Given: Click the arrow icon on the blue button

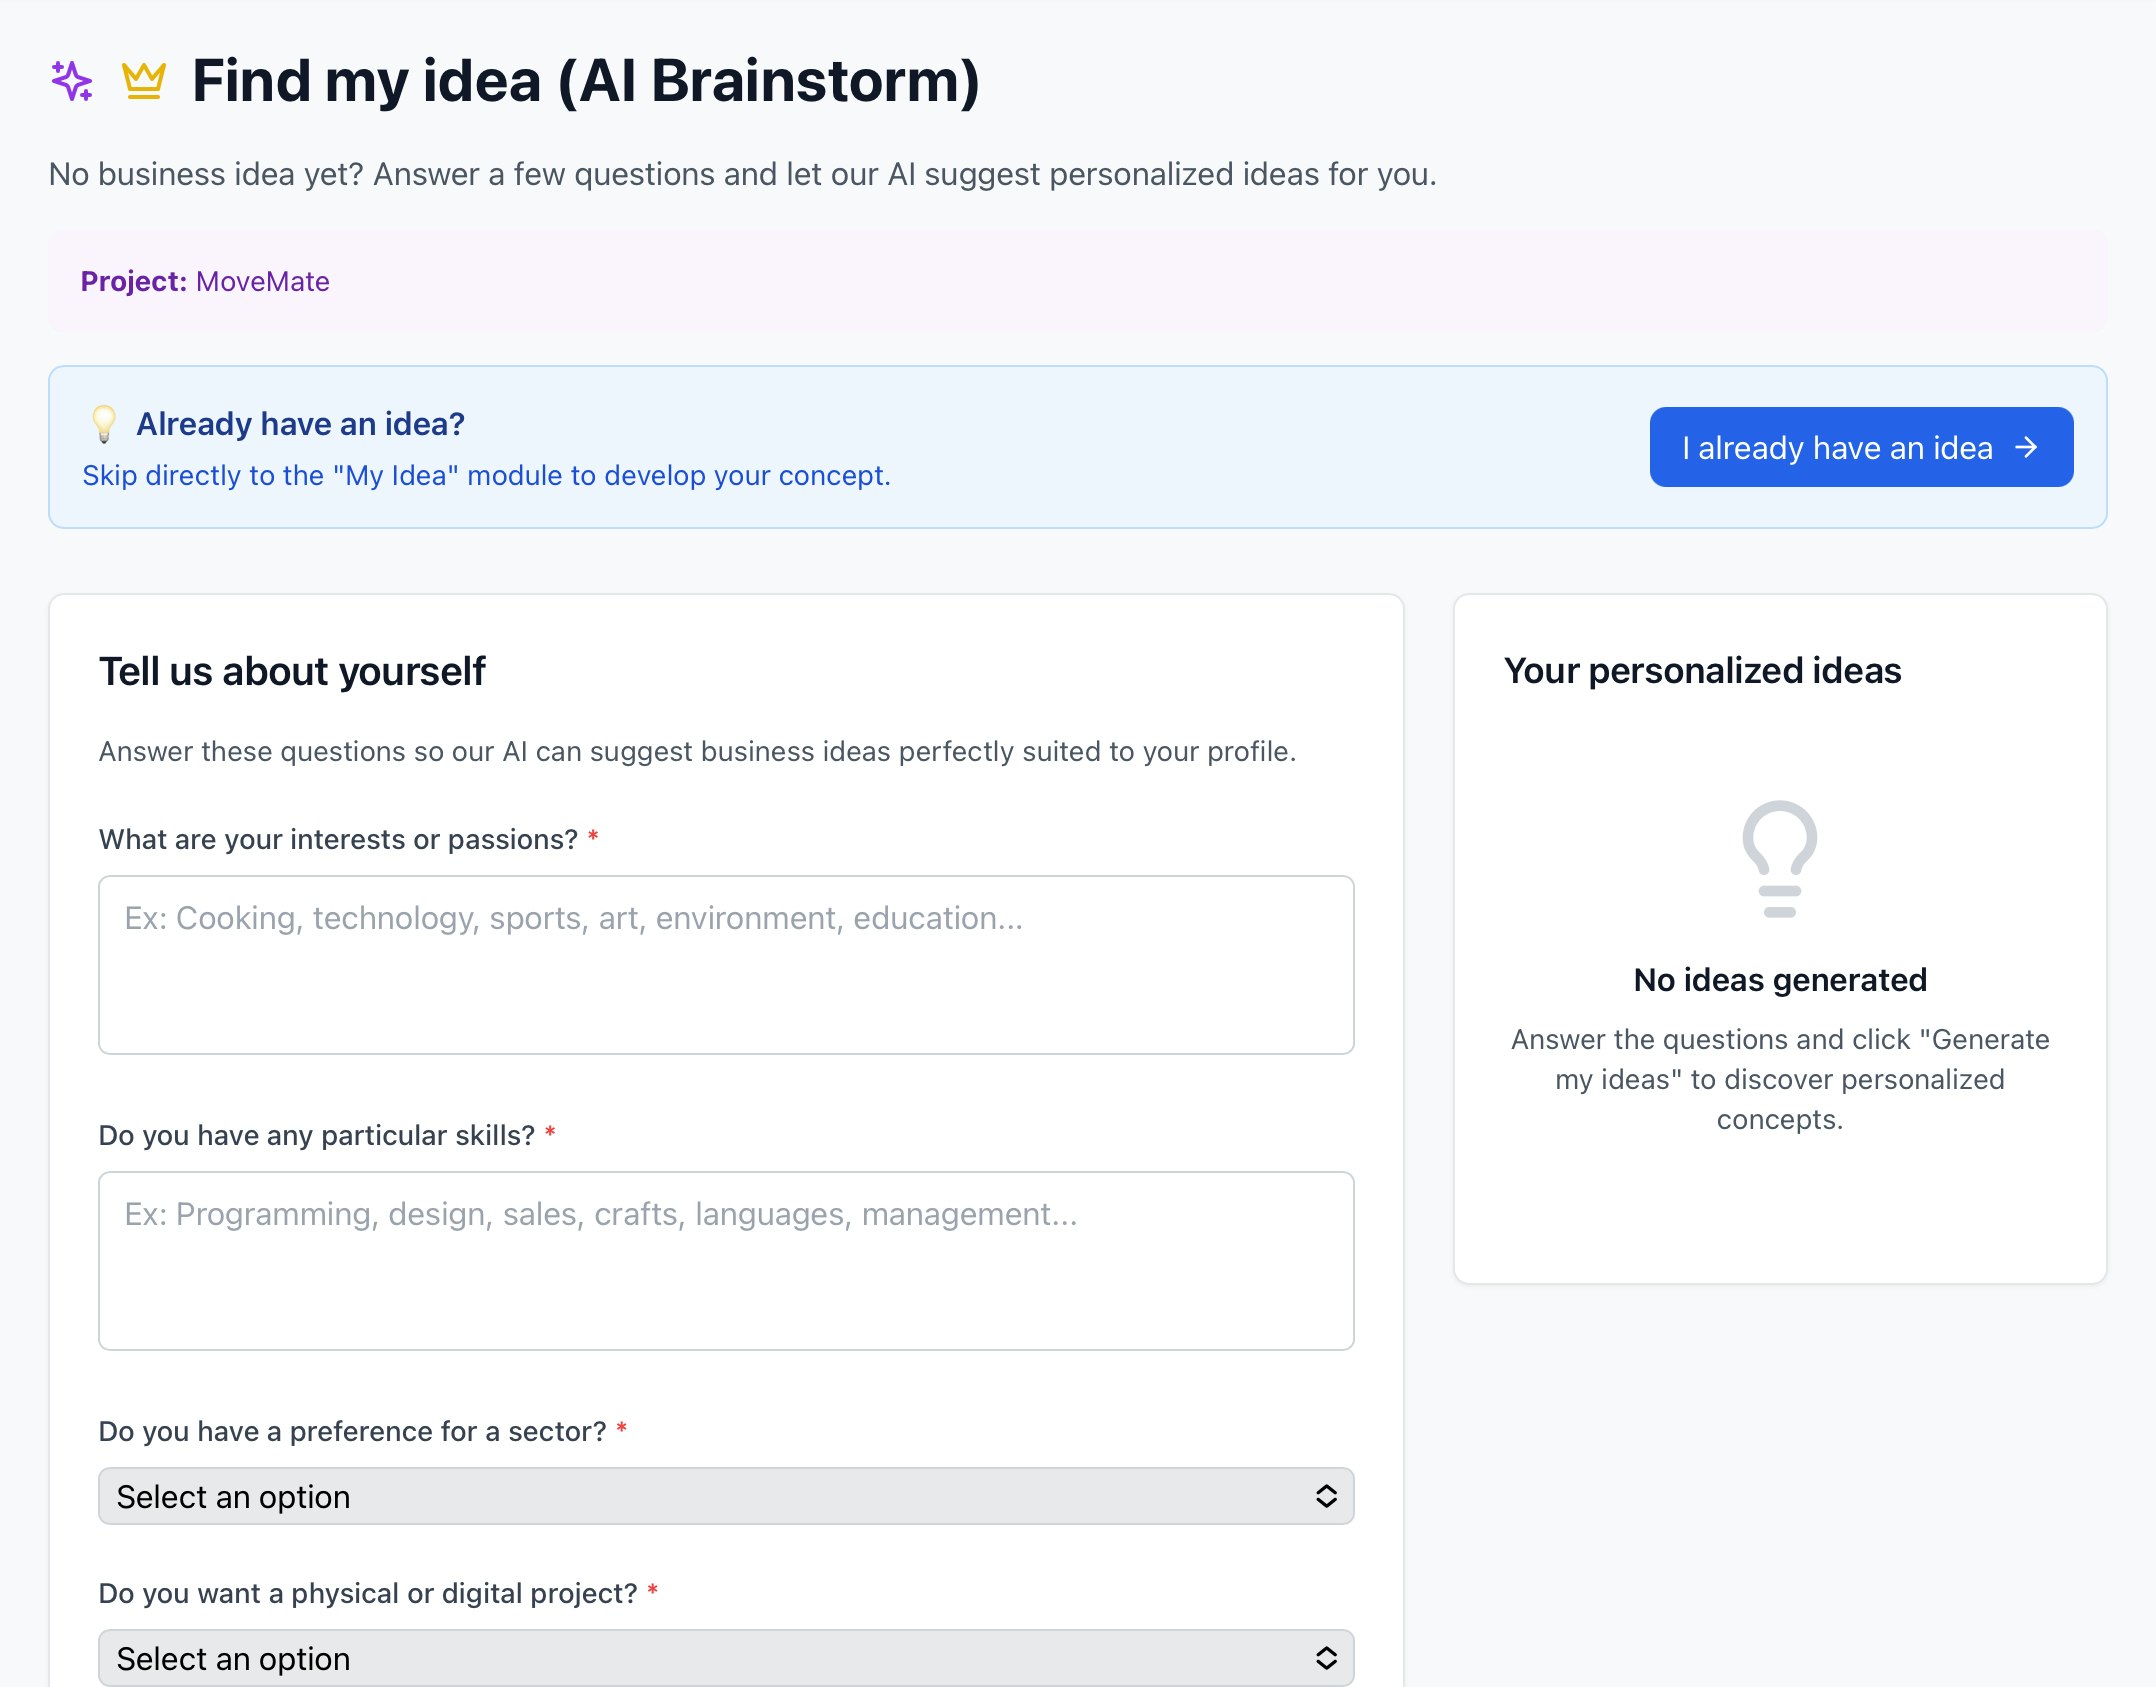Looking at the screenshot, I should point(2026,447).
